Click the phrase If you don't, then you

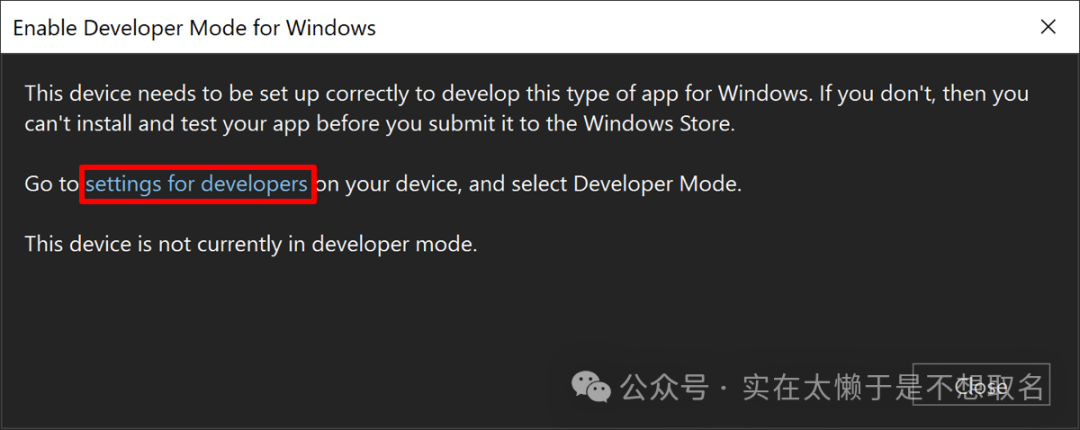tap(926, 94)
